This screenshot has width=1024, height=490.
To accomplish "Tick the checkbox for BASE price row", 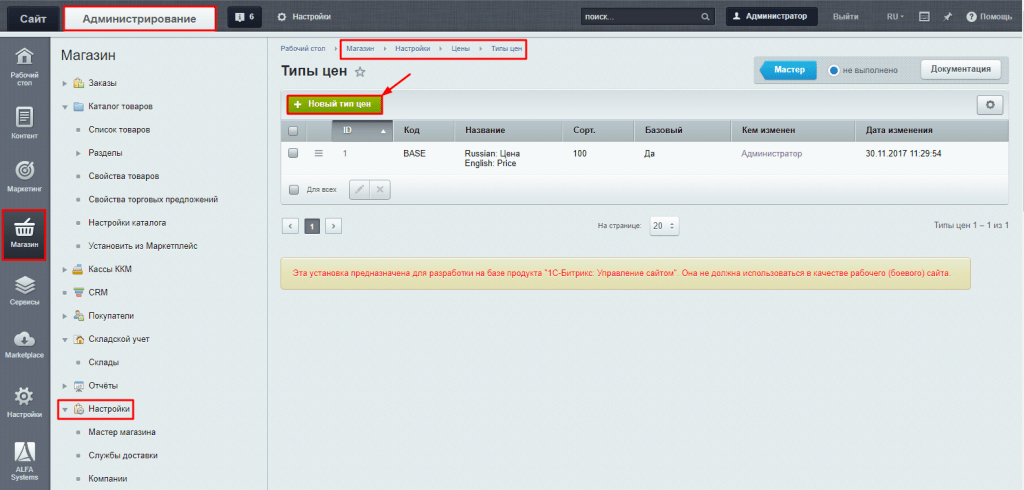I will tap(293, 153).
